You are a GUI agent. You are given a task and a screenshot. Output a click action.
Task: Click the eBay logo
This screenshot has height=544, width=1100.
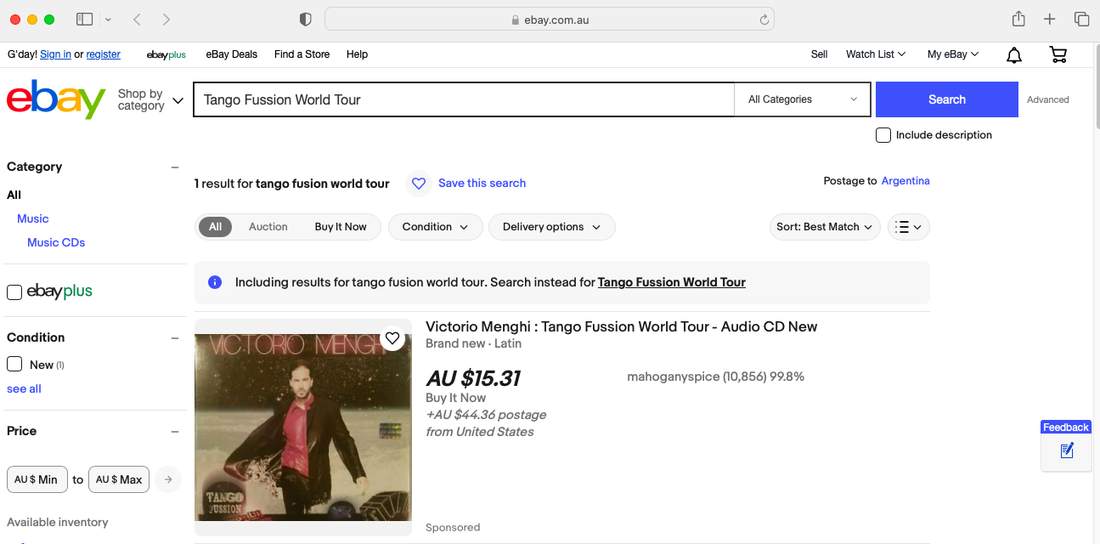[x=56, y=100]
